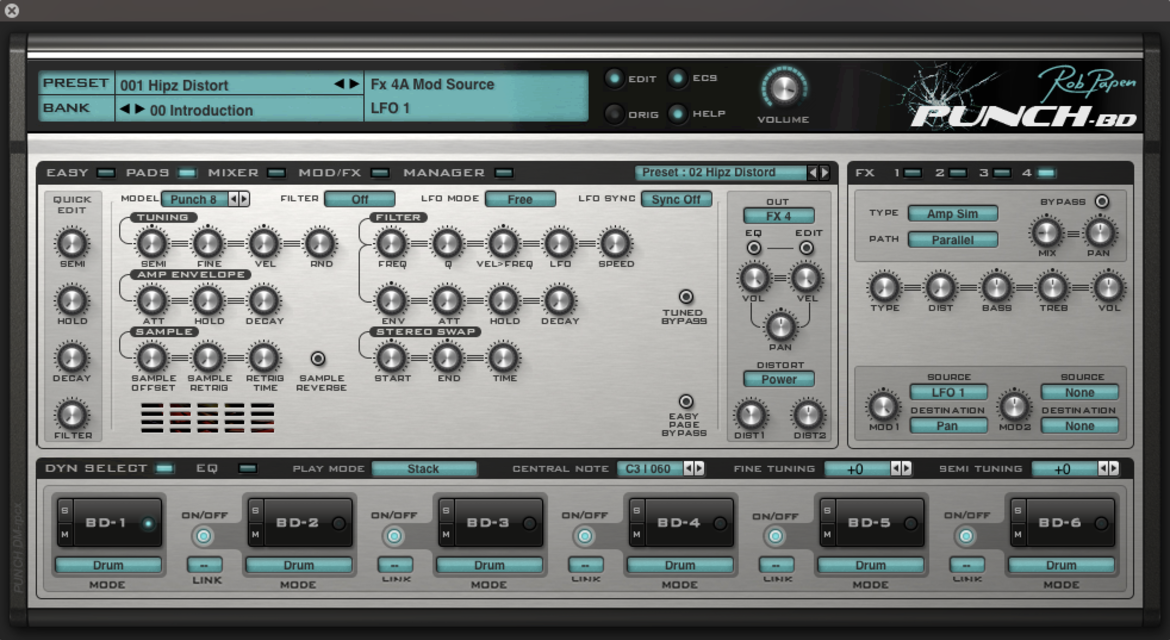Open PLAY MODE dropdown showing Stack
The height and width of the screenshot is (640, 1170).
pos(424,468)
